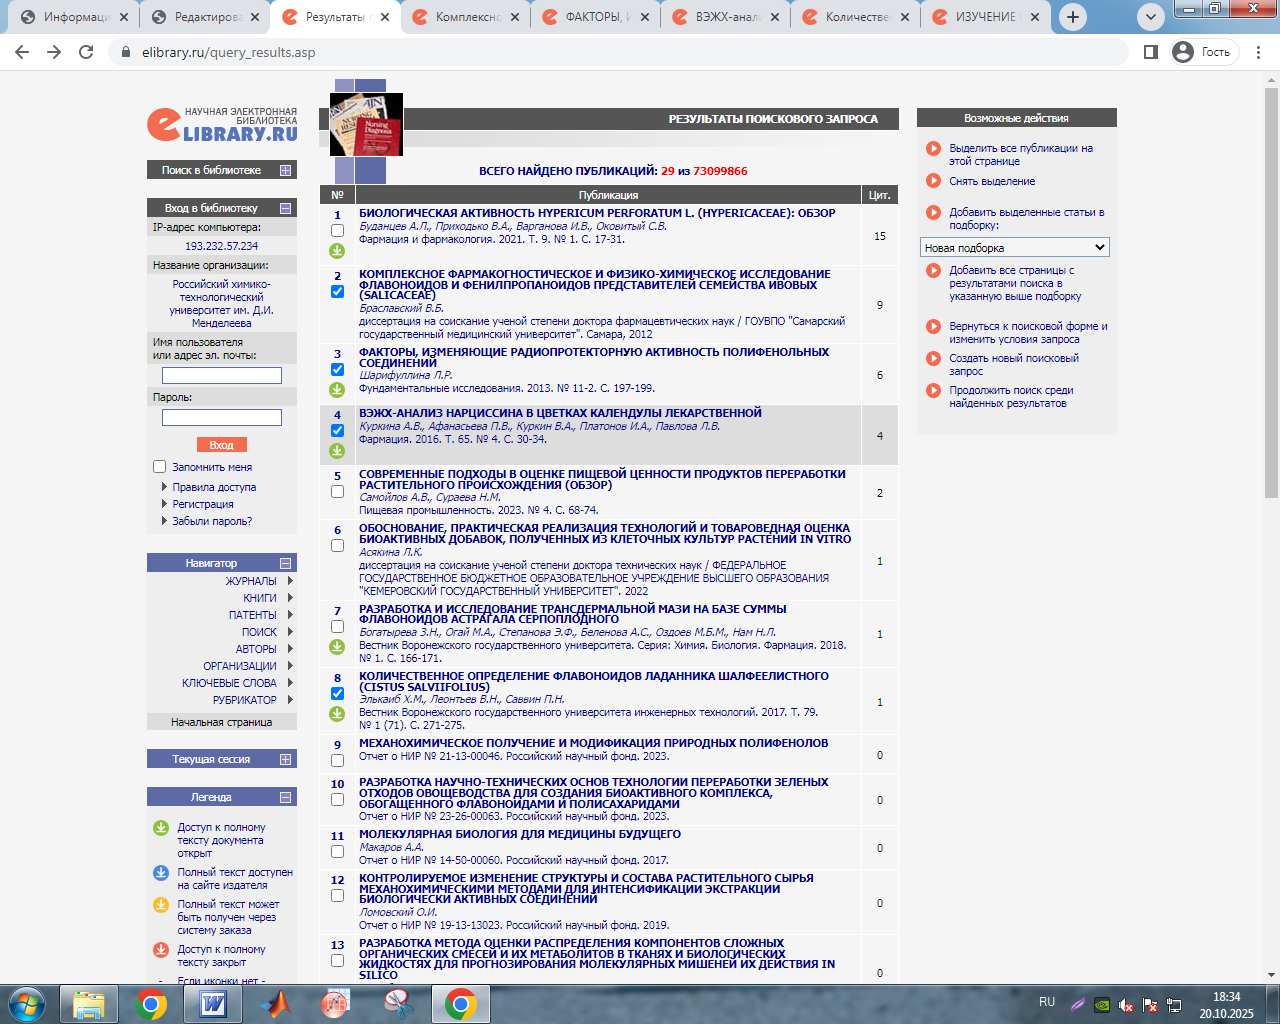Open MATLAB from the taskbar
Screen dimensions: 1280x1024
[274, 1003]
